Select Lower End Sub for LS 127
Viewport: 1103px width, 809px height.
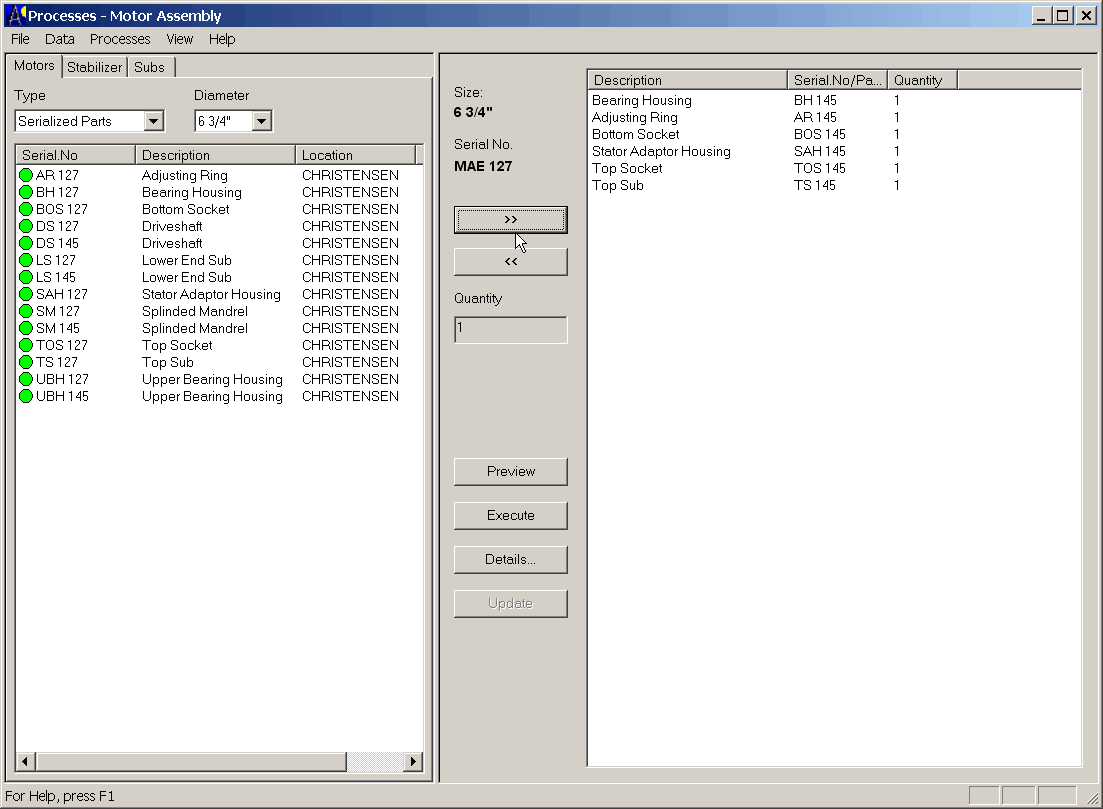pos(187,260)
